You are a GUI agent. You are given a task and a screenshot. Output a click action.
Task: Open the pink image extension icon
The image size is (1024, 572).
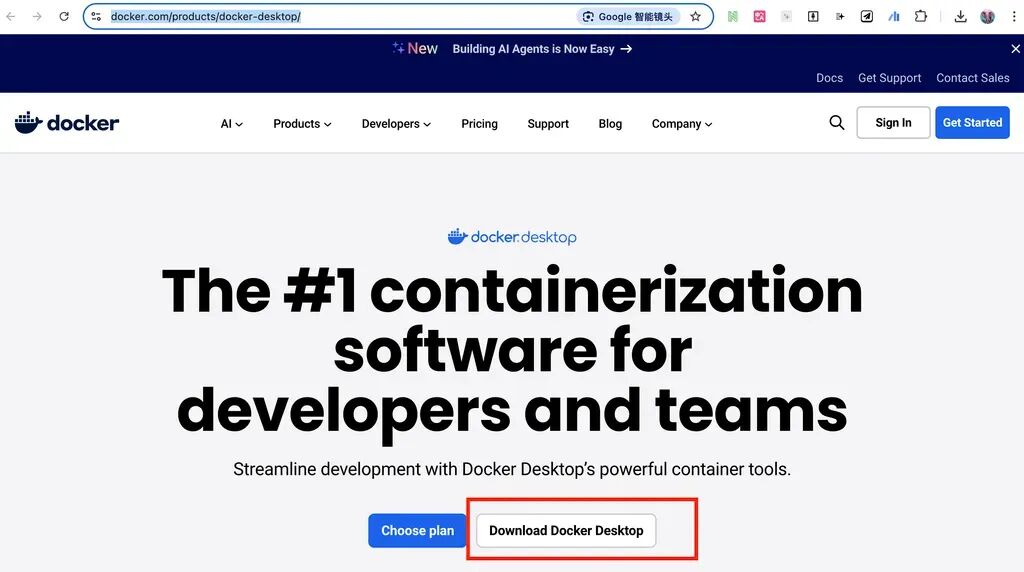(x=760, y=16)
